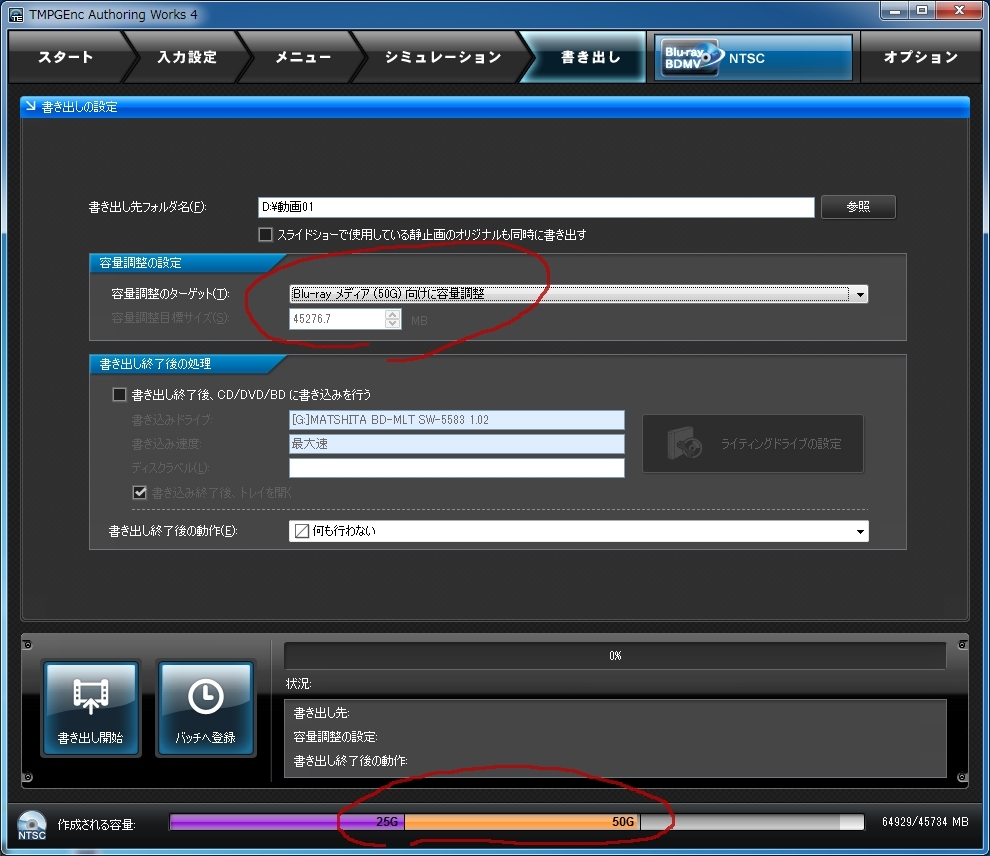The width and height of the screenshot is (990, 856).
Task: Open the シミュレーション tab
Action: coord(443,57)
